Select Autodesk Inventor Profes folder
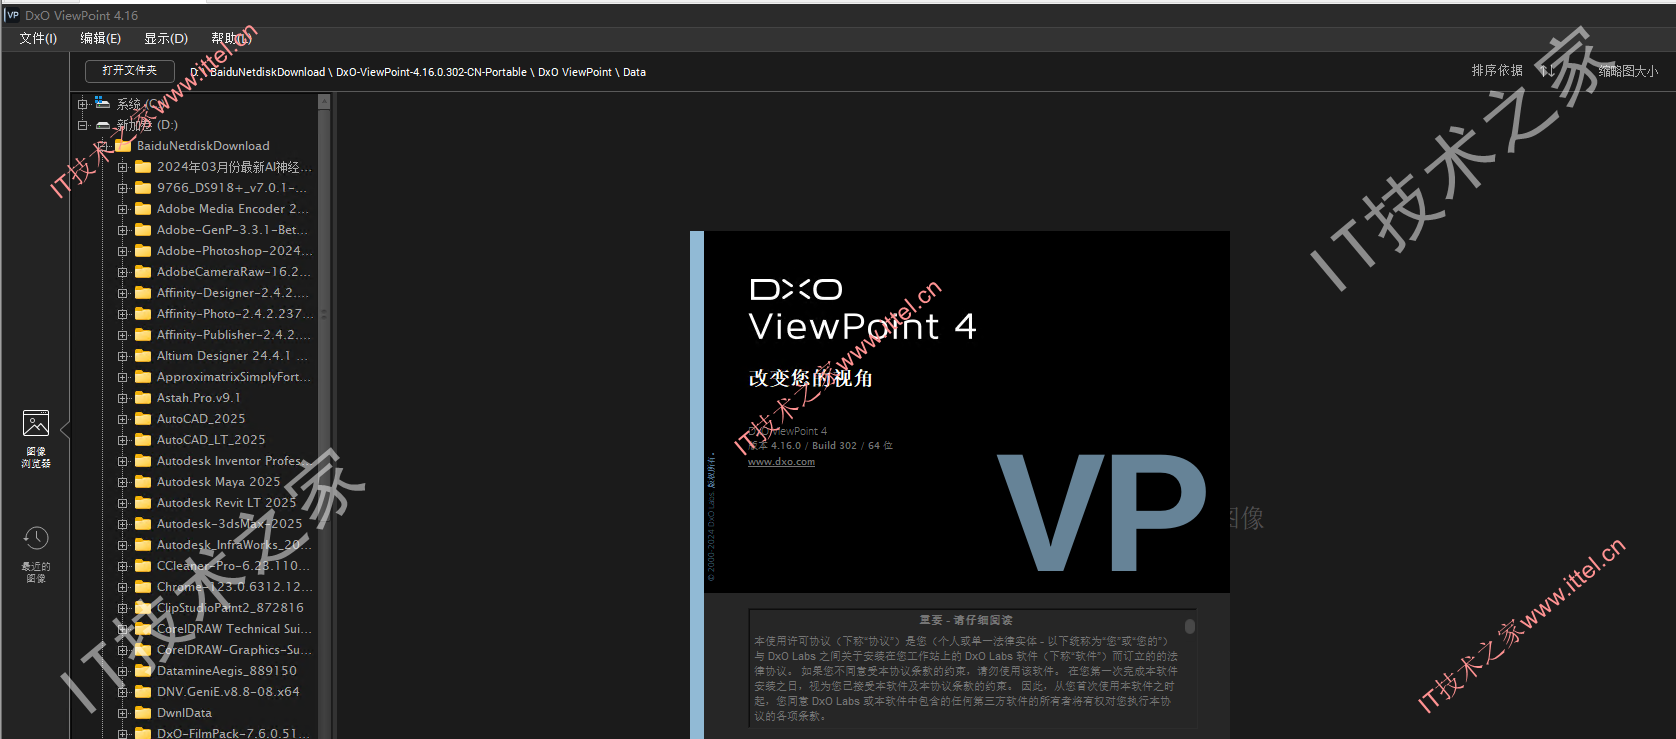The image size is (1676, 739). coord(232,461)
